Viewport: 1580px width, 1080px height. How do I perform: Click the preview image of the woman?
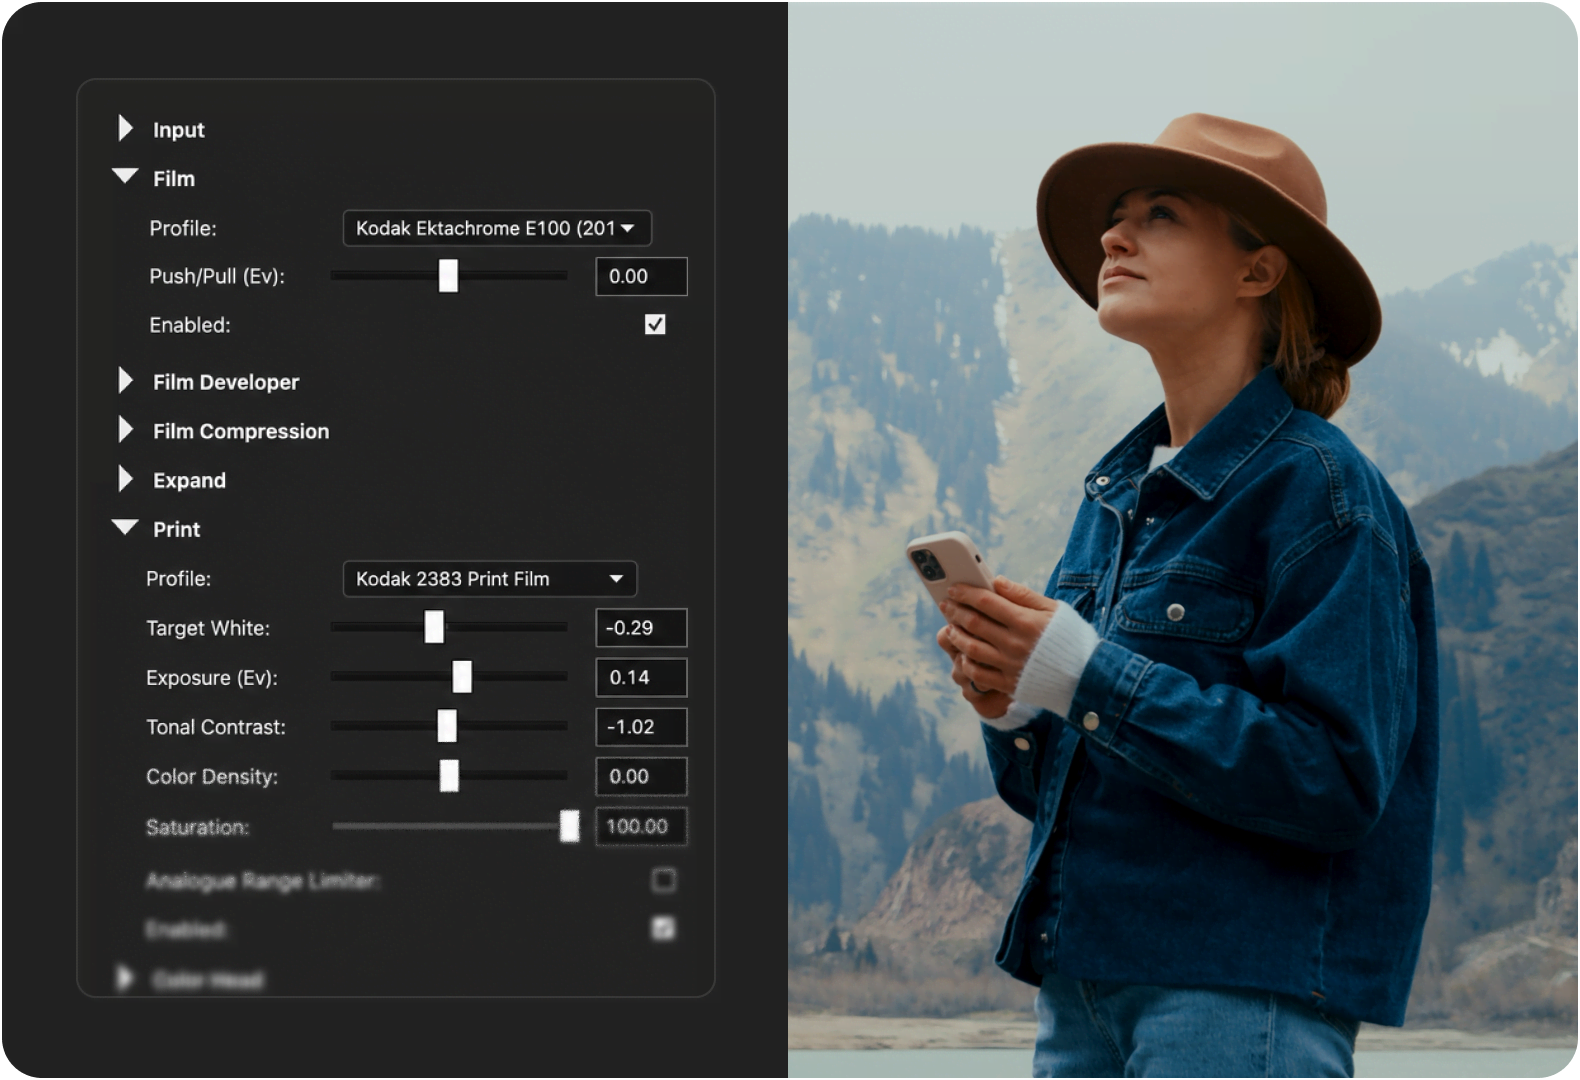pos(1183,540)
